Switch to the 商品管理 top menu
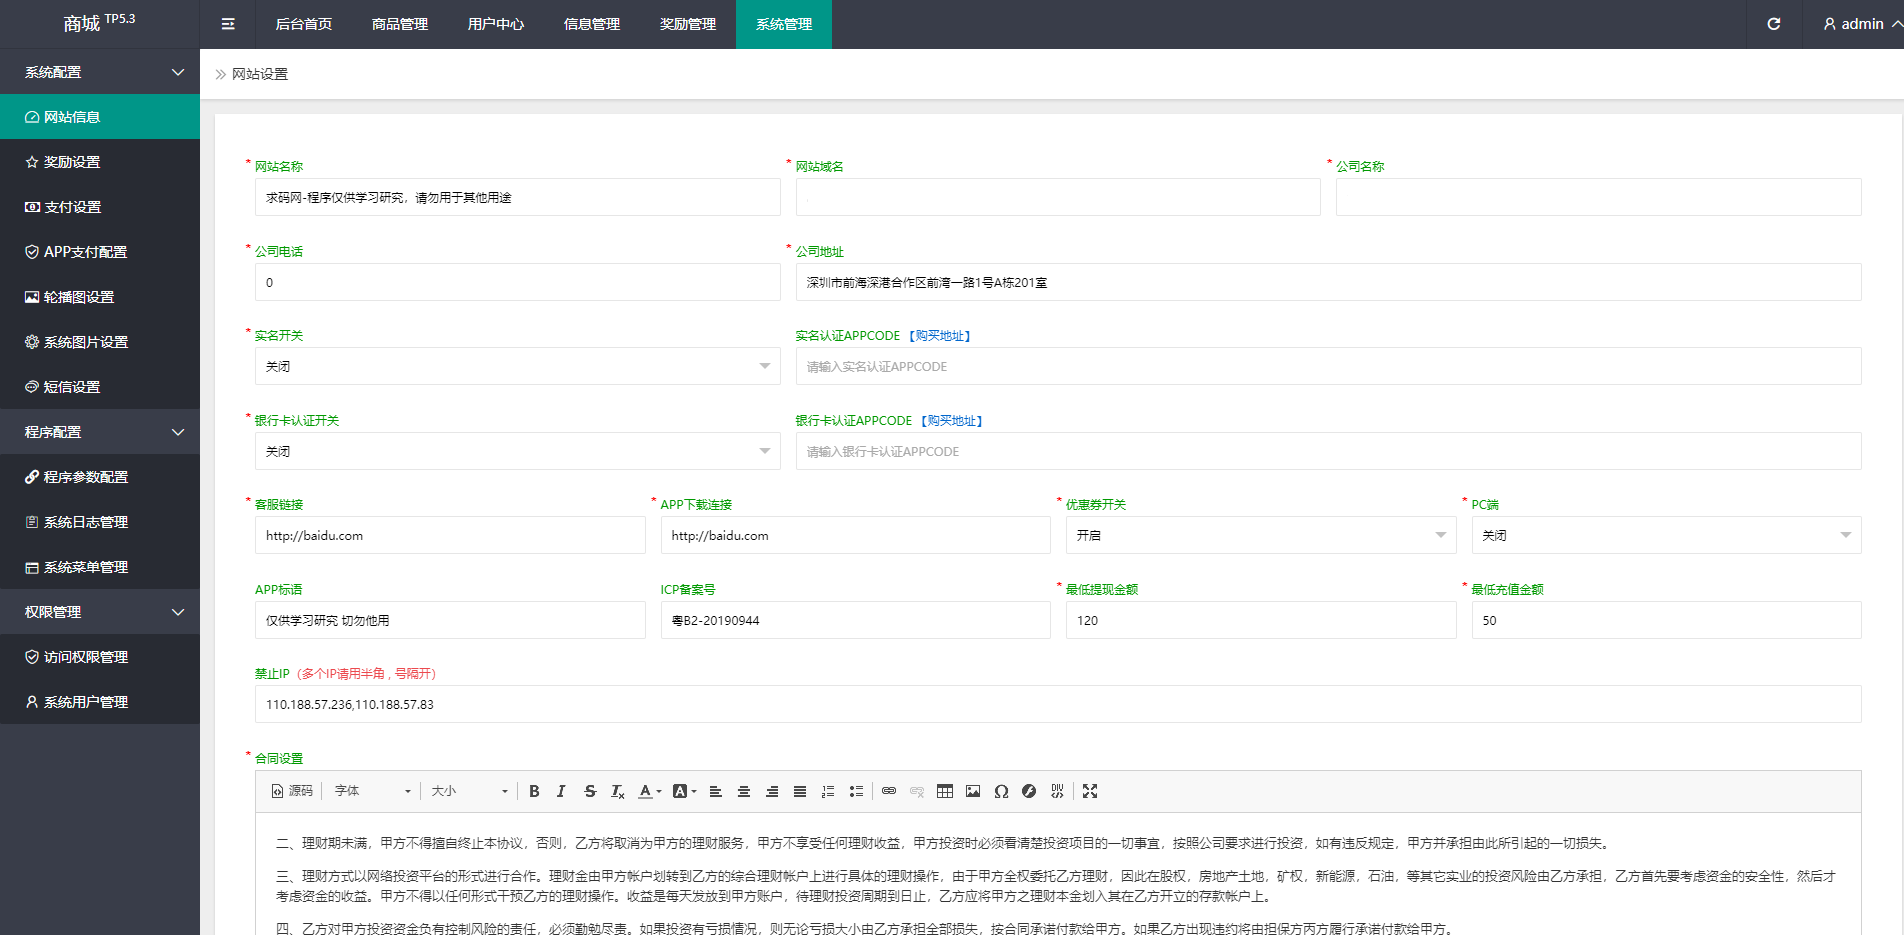This screenshot has height=935, width=1904. [400, 24]
